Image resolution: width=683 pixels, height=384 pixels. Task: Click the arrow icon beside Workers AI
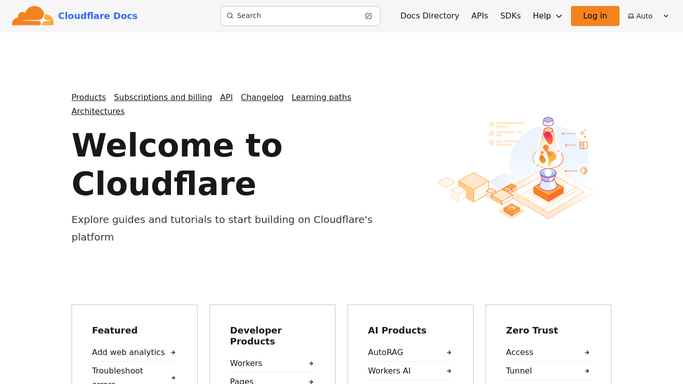click(x=449, y=371)
